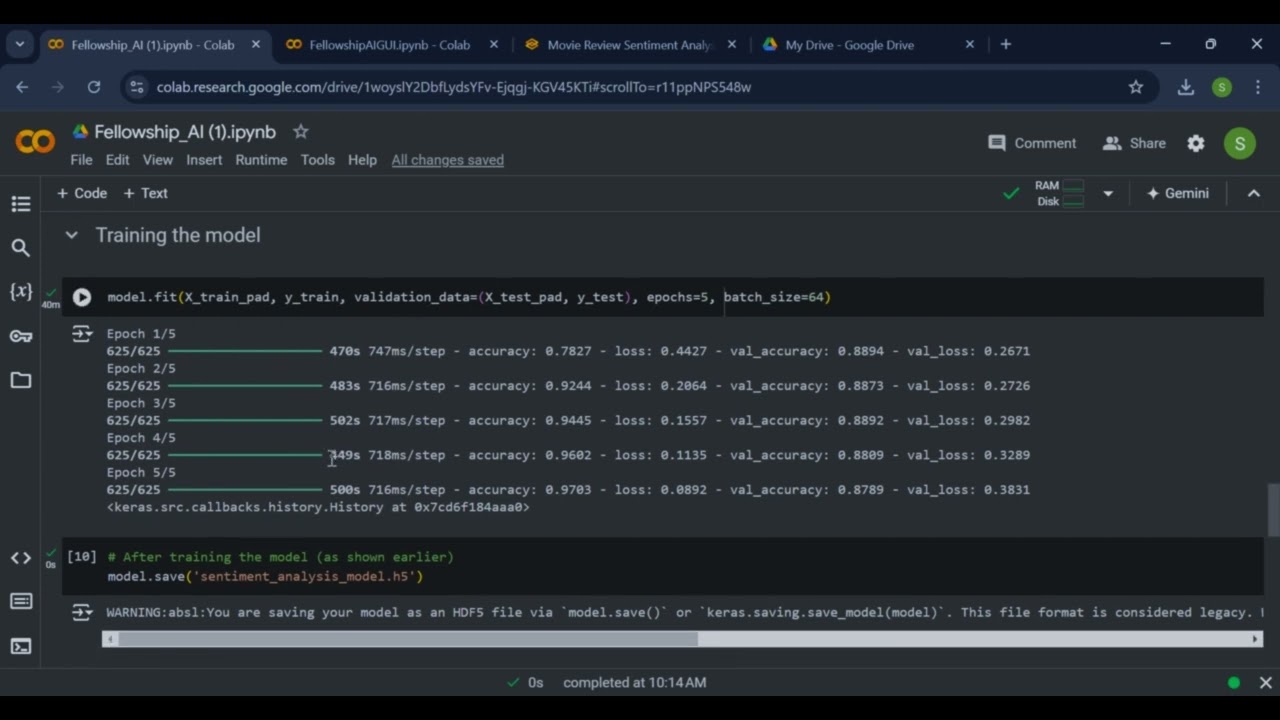This screenshot has width=1280, height=720.
Task: Open the Files folder icon
Action: (x=21, y=380)
